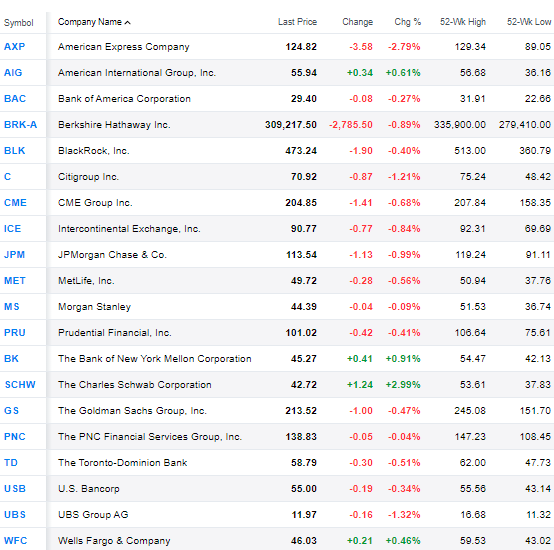Open the CME ticker link
The width and height of the screenshot is (554, 550).
pos(15,203)
